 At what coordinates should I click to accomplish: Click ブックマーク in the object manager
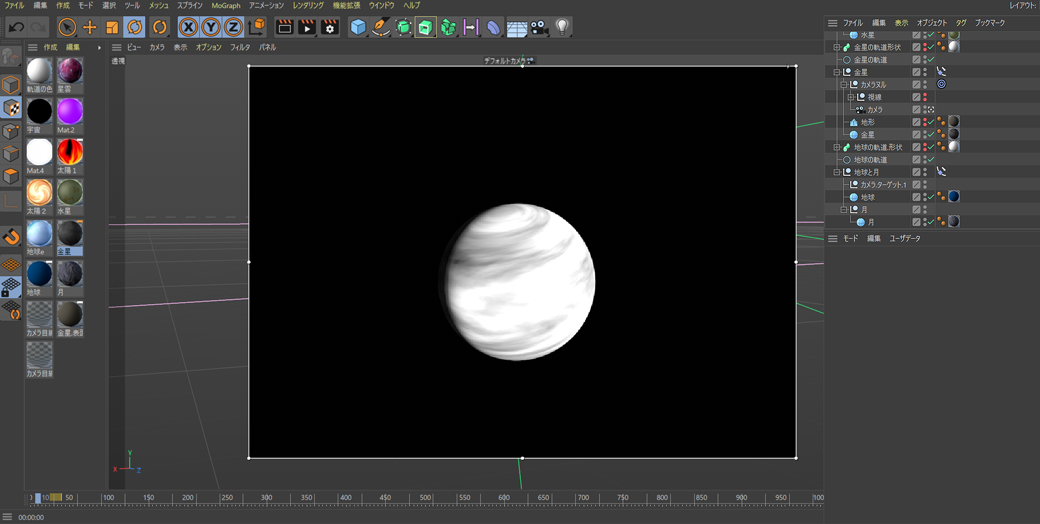[989, 23]
